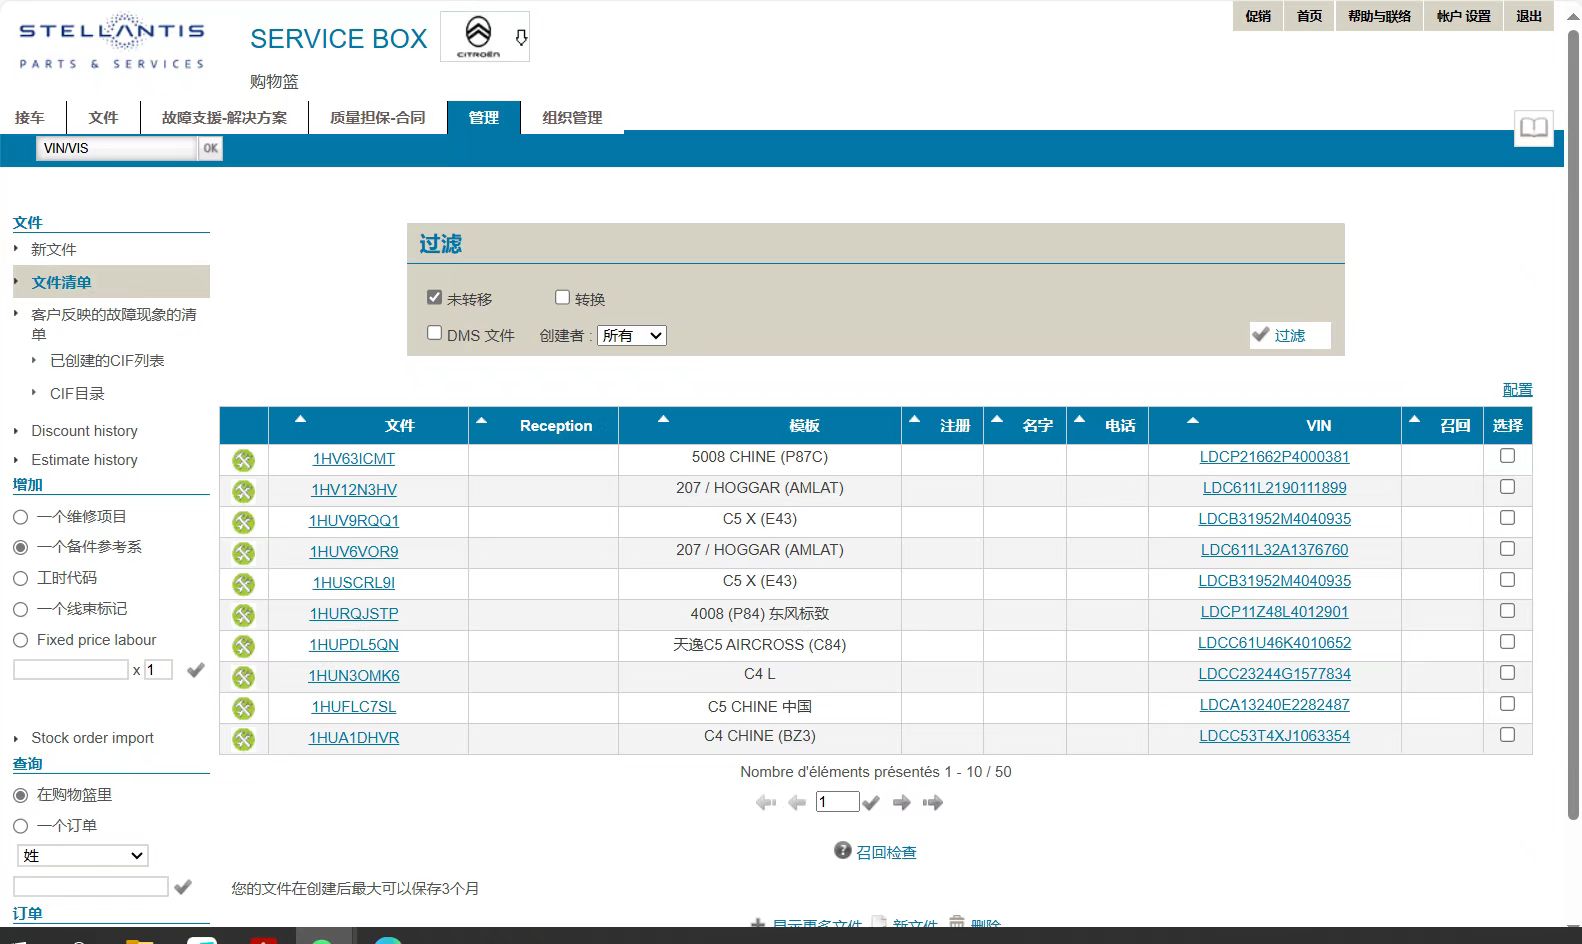Open the 姓 search criteria dropdown
The image size is (1582, 944).
83,856
